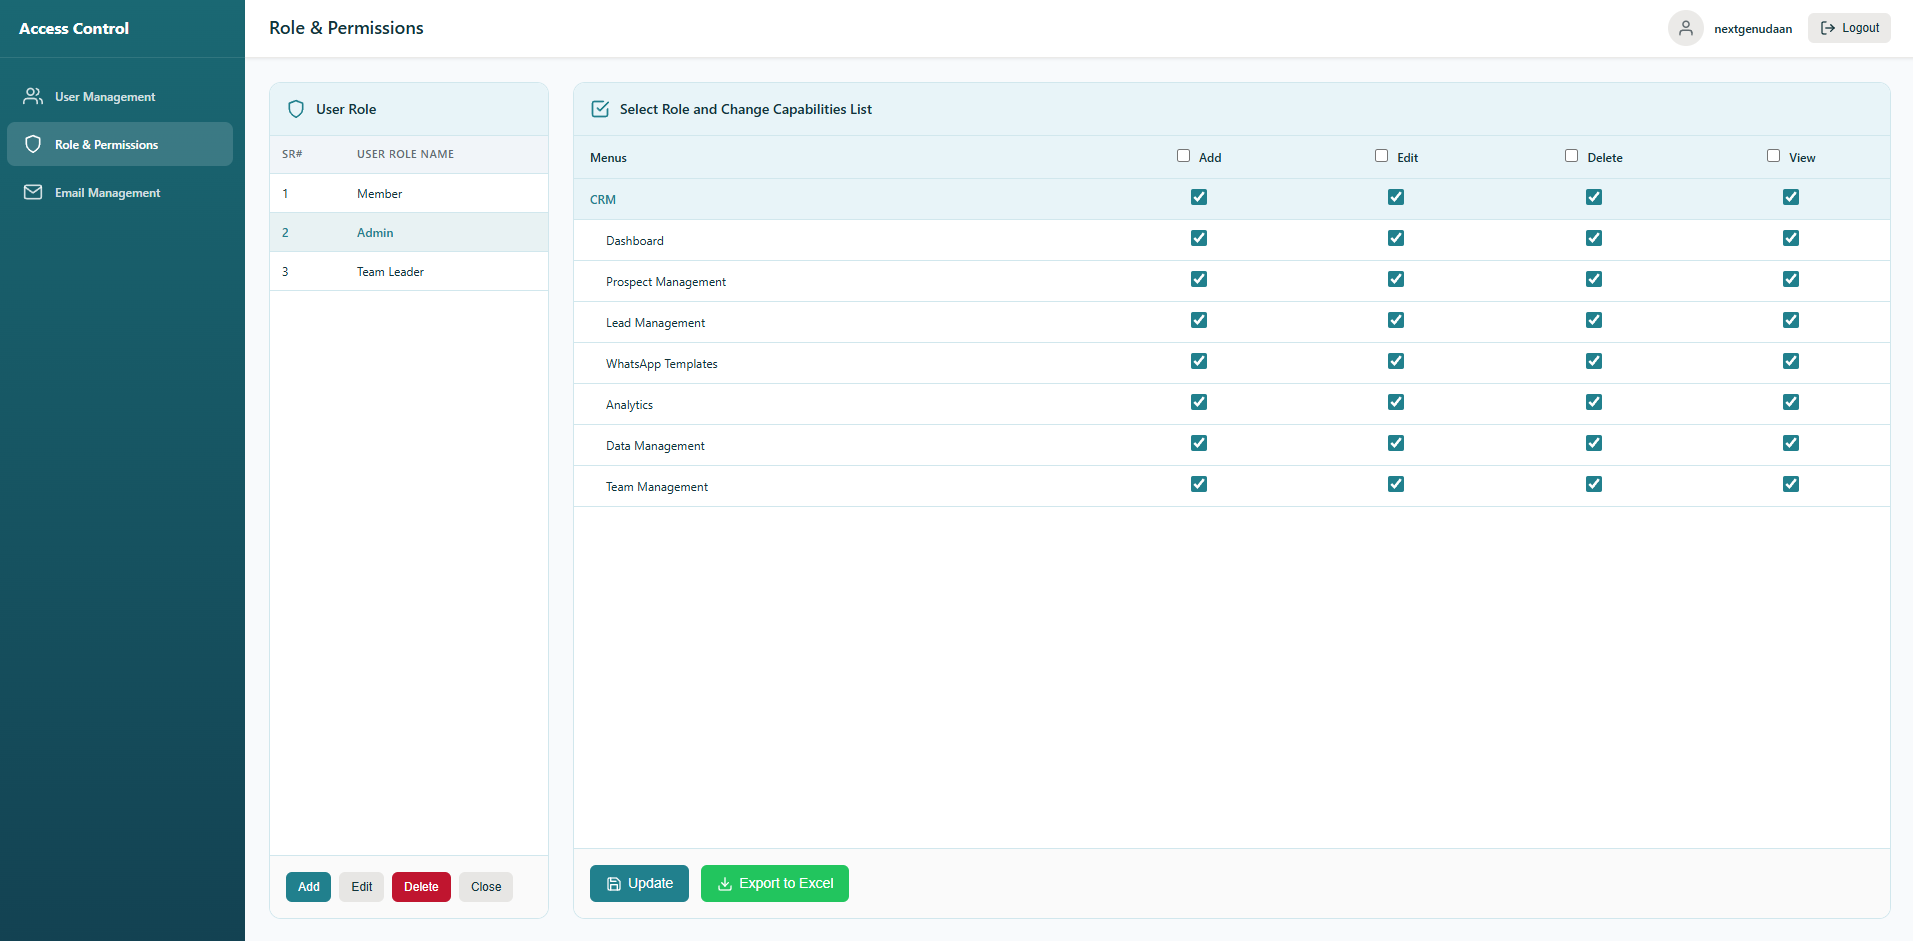Go to User Management in sidebar

(105, 97)
